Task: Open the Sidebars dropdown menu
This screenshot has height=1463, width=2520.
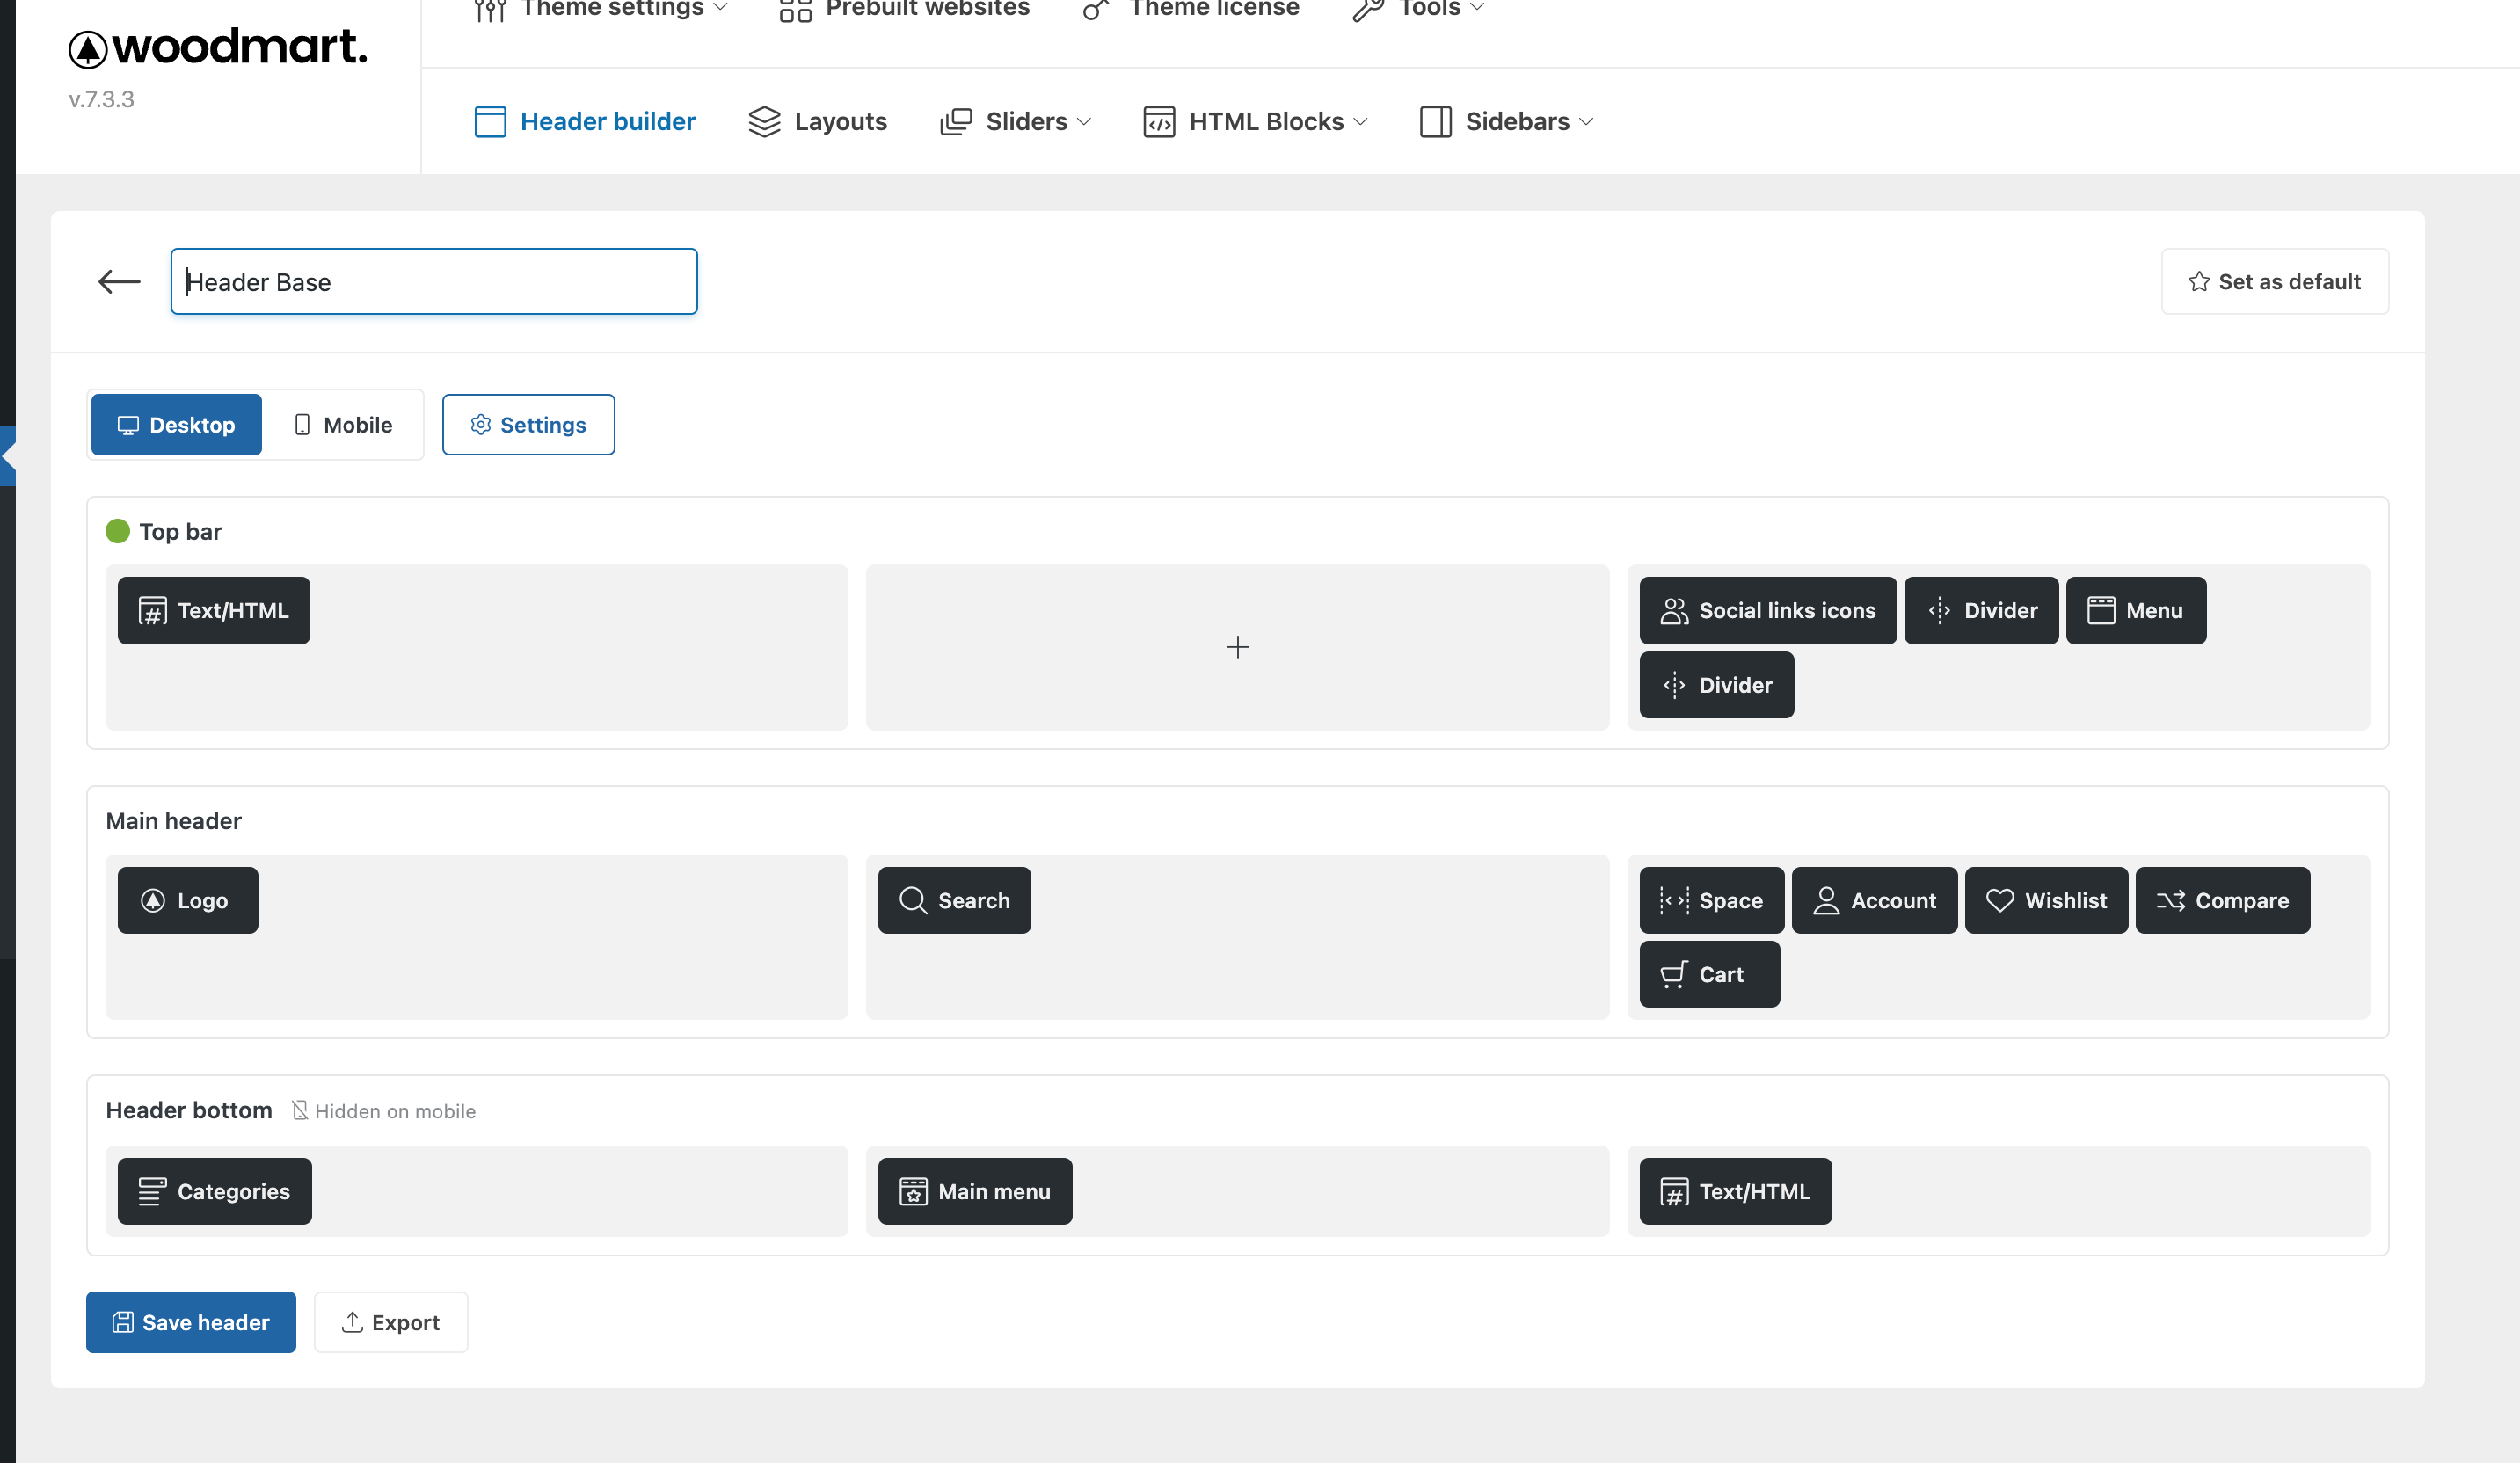Action: [1506, 121]
